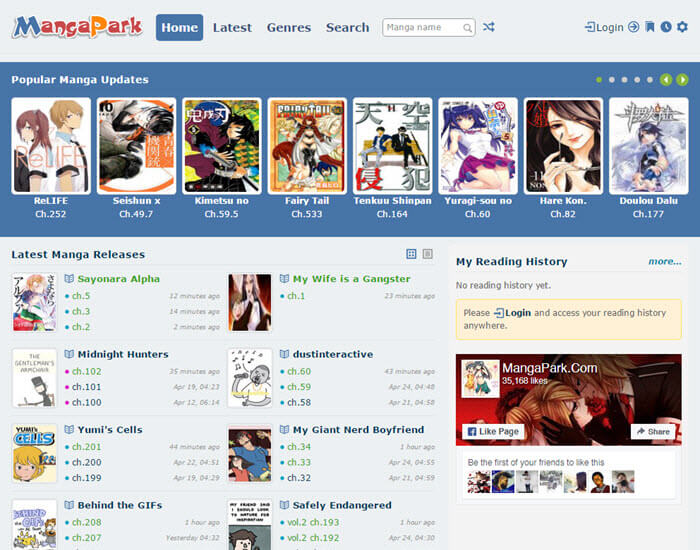Click more... in My Reading History

pos(665,262)
